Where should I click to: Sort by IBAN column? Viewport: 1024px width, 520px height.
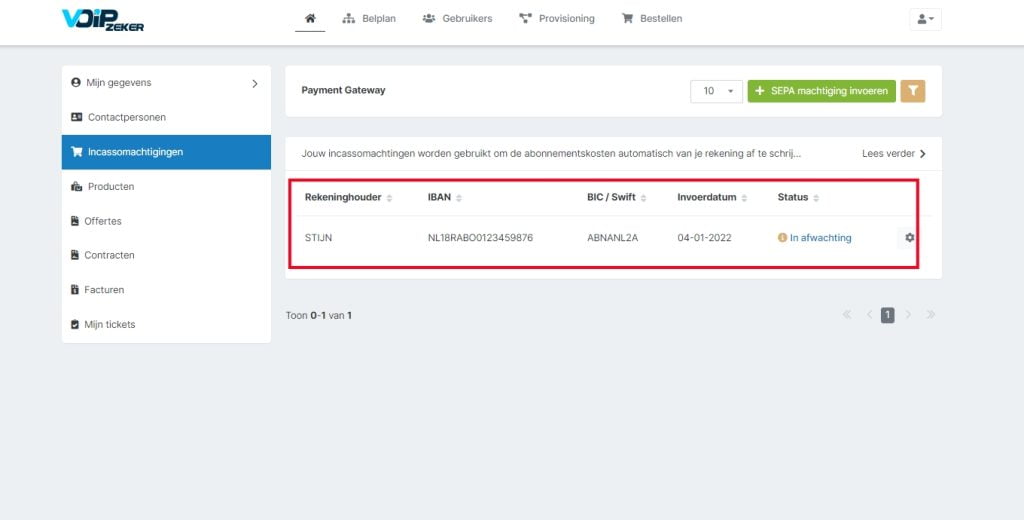445,197
